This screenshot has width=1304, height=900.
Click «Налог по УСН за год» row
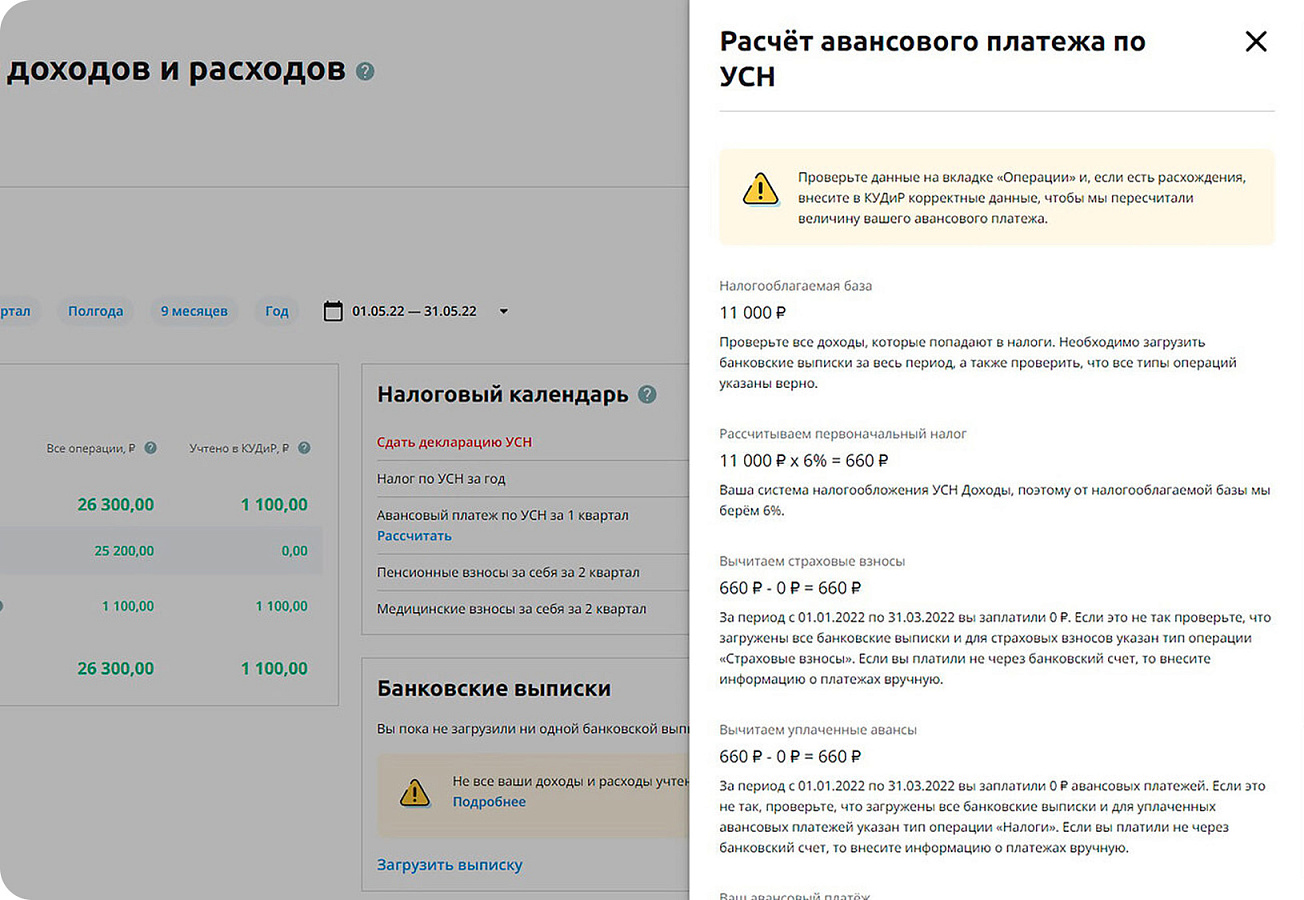click(x=441, y=479)
